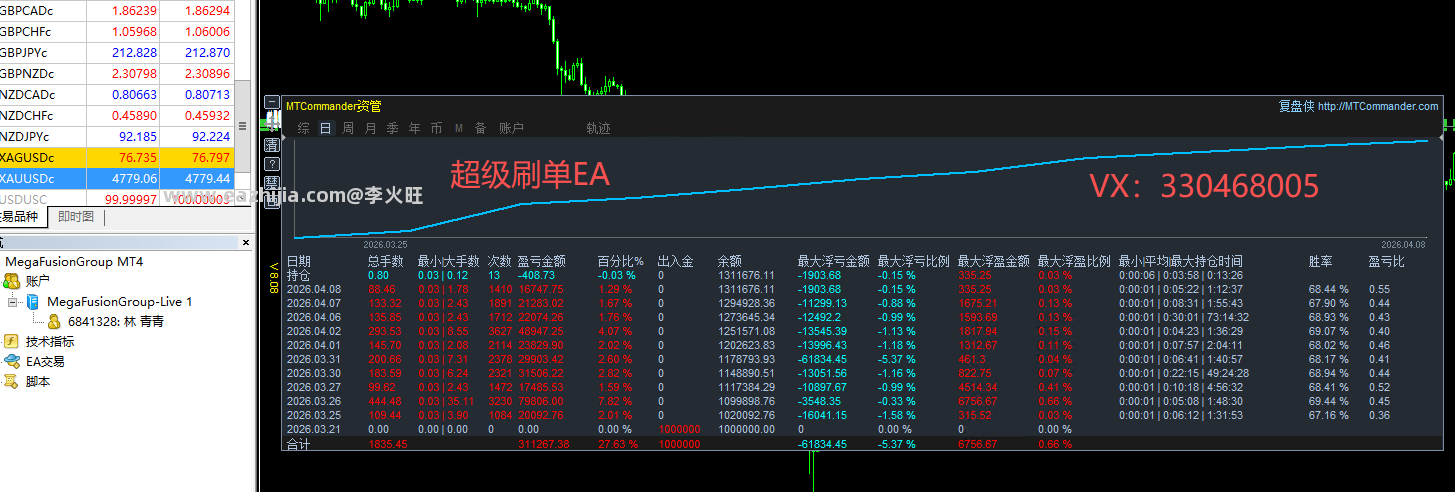
Task: Select the M tab in MTCommander
Action: pos(458,128)
